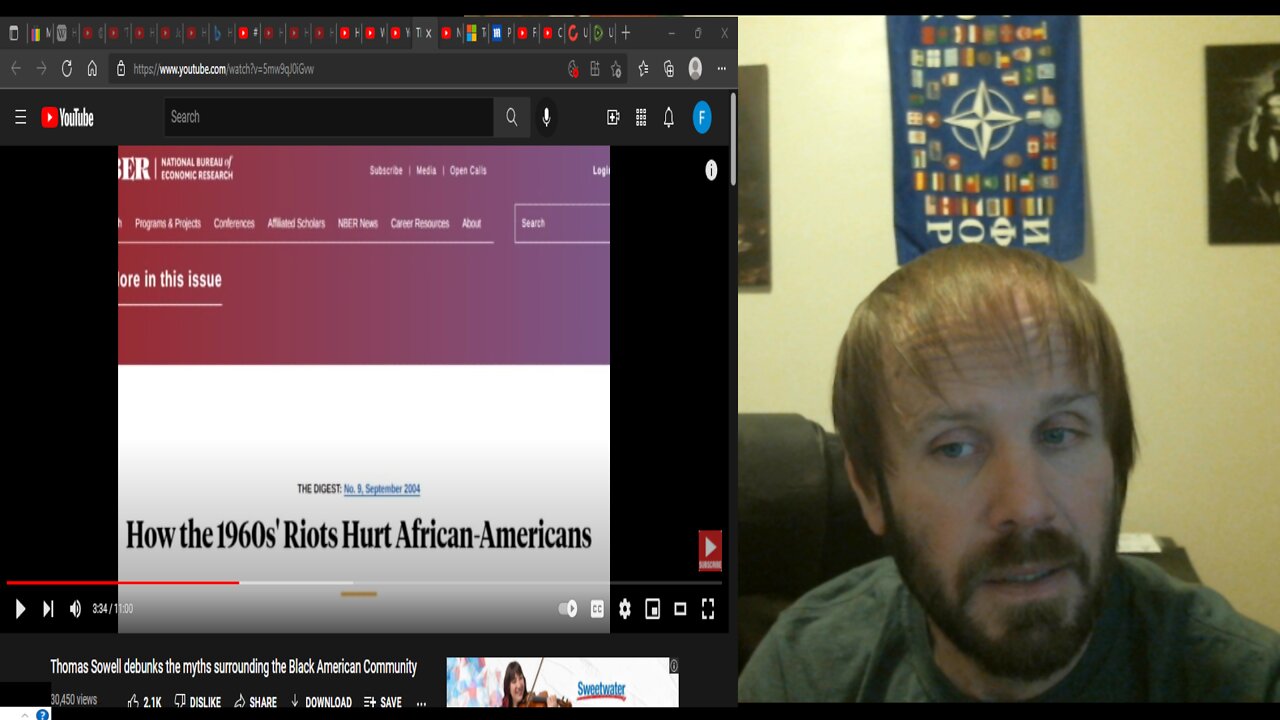The height and width of the screenshot is (720, 1280).
Task: Open the Sweetwater advertisement thumbnail
Action: [562, 682]
